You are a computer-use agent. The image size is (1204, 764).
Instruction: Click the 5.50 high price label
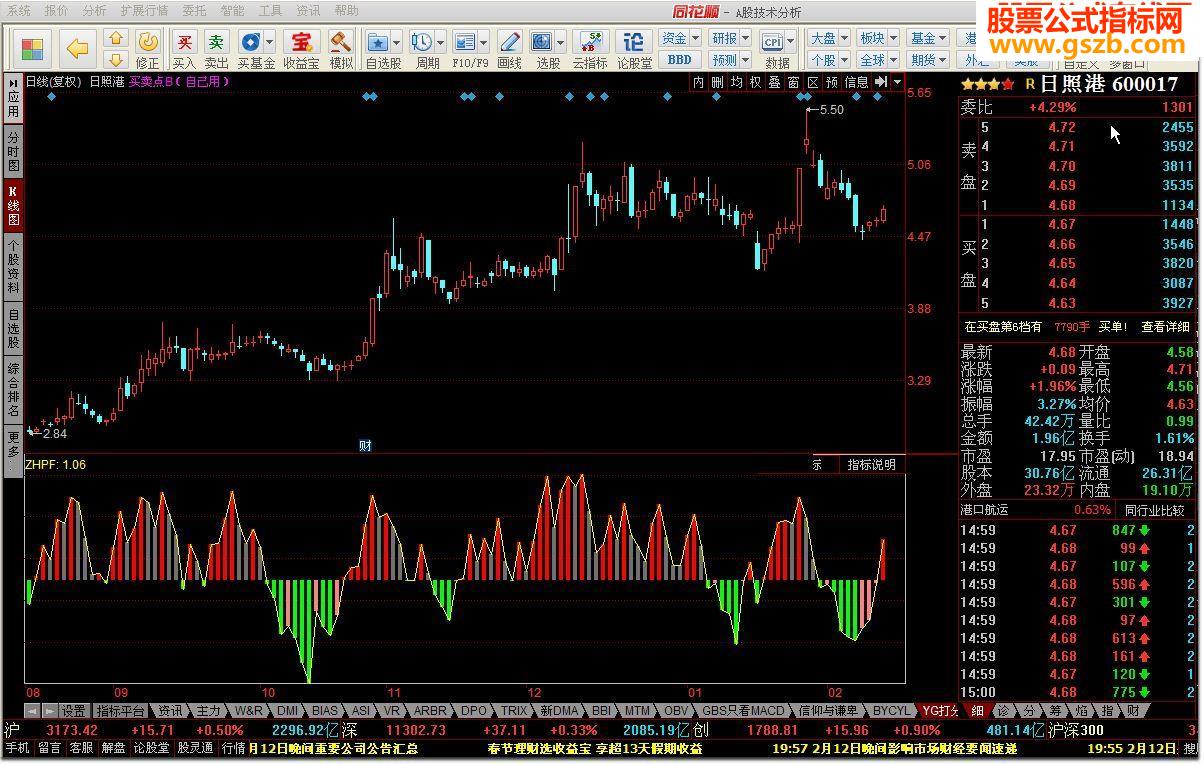tap(832, 110)
